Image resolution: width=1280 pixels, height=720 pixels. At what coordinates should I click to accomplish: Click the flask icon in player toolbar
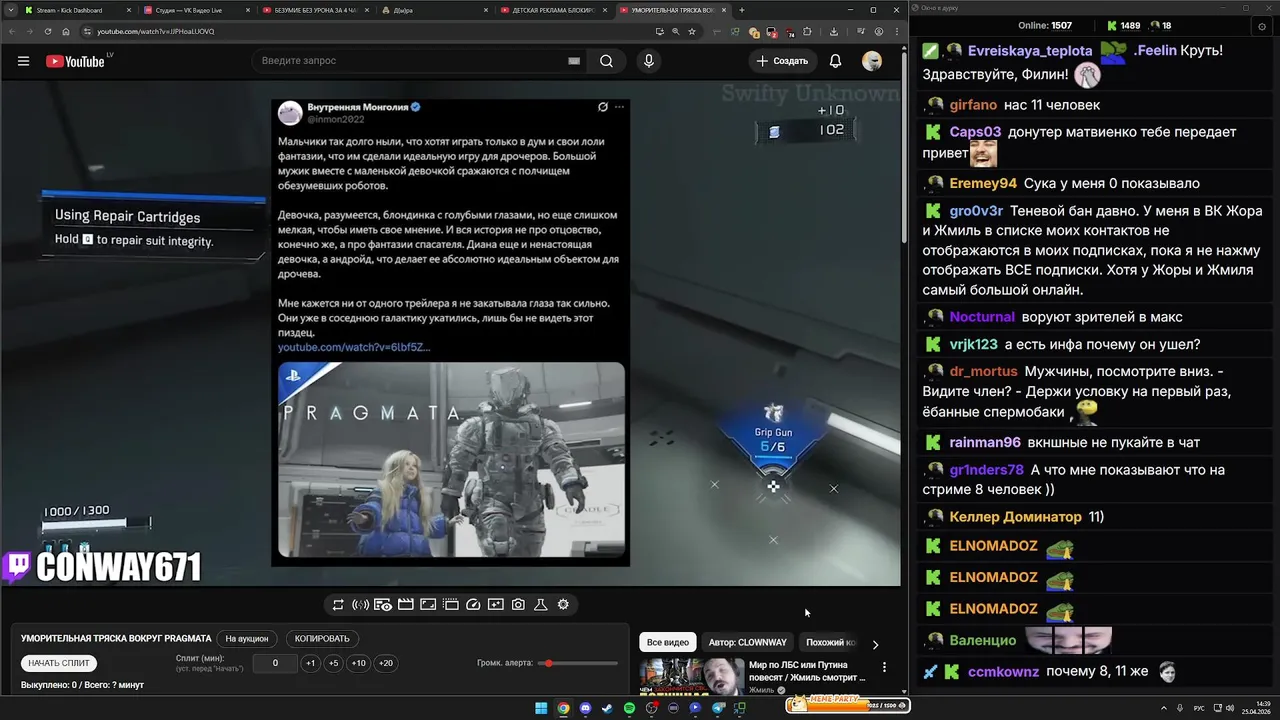coord(540,604)
